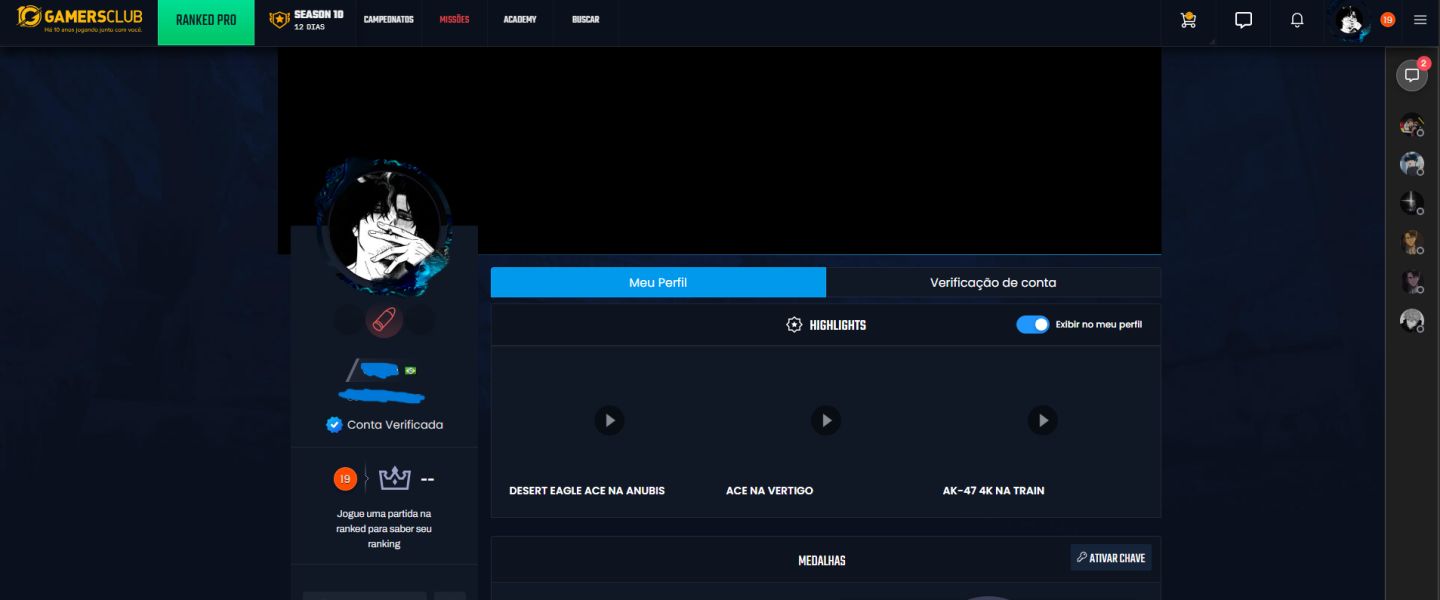
Task: Open the Ranked Pro section
Action: tap(206, 22)
